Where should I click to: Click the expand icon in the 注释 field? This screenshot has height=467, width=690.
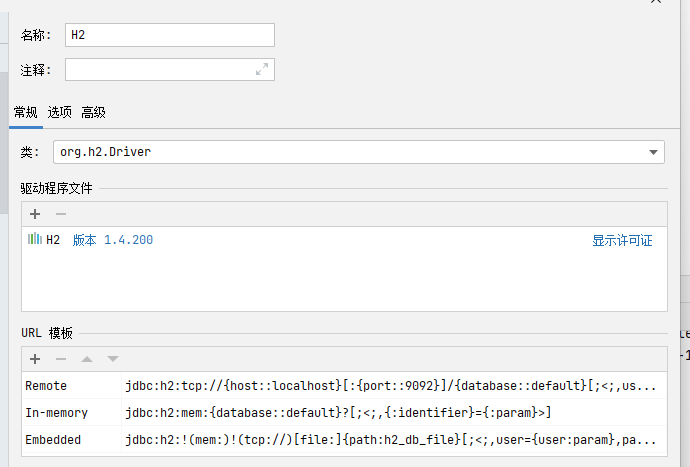pyautogui.click(x=262, y=69)
